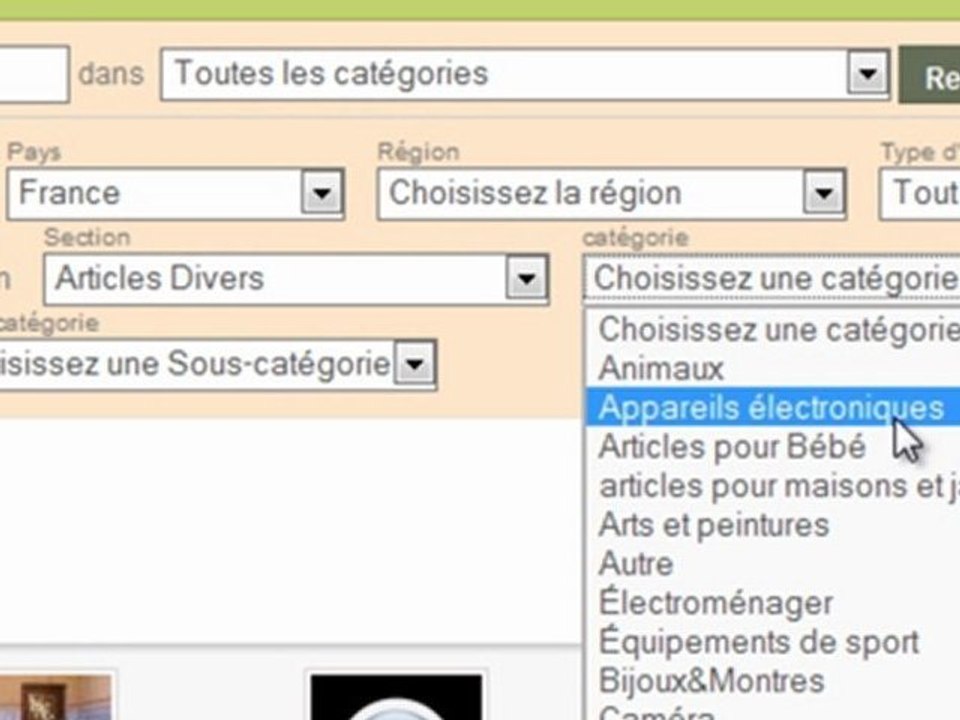Click the search keyword input field
The height and width of the screenshot is (720, 960).
[34, 74]
